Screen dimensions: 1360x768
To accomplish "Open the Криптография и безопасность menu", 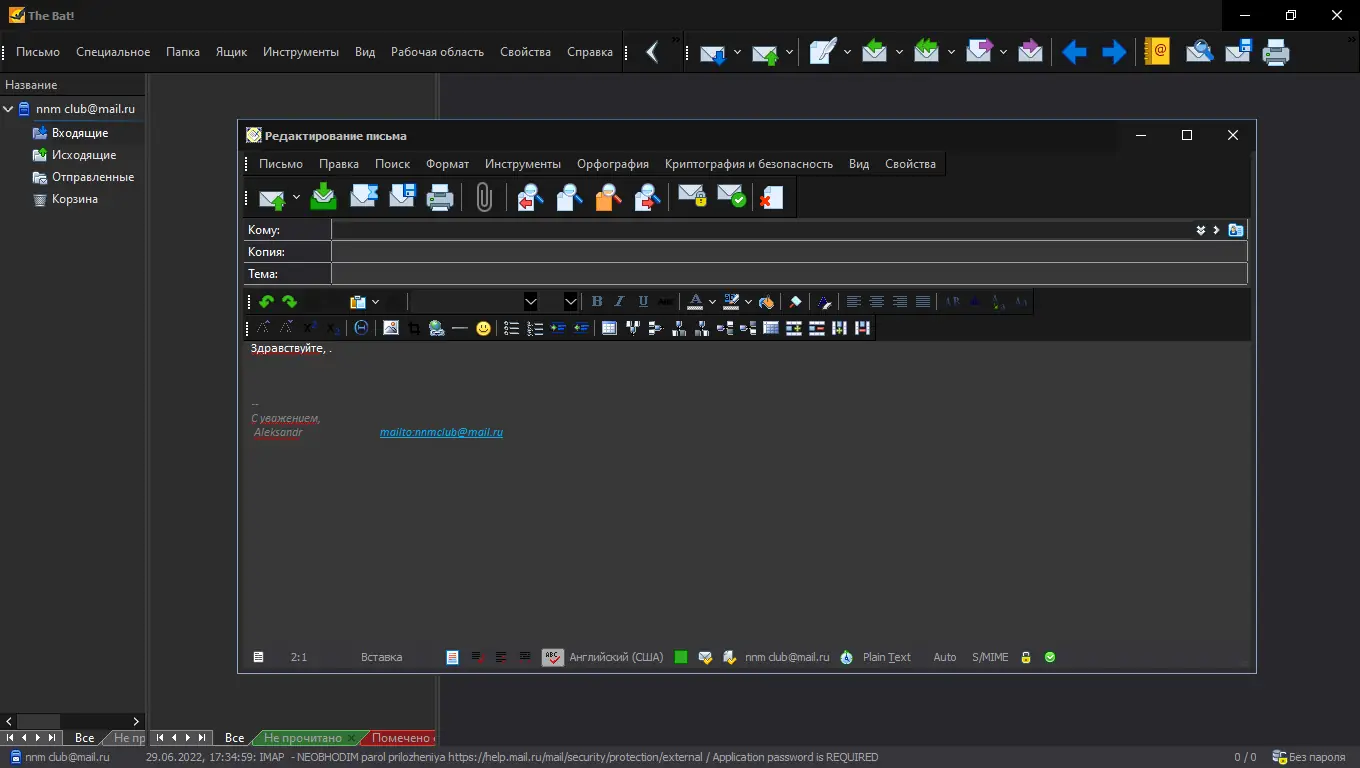I will 749,164.
